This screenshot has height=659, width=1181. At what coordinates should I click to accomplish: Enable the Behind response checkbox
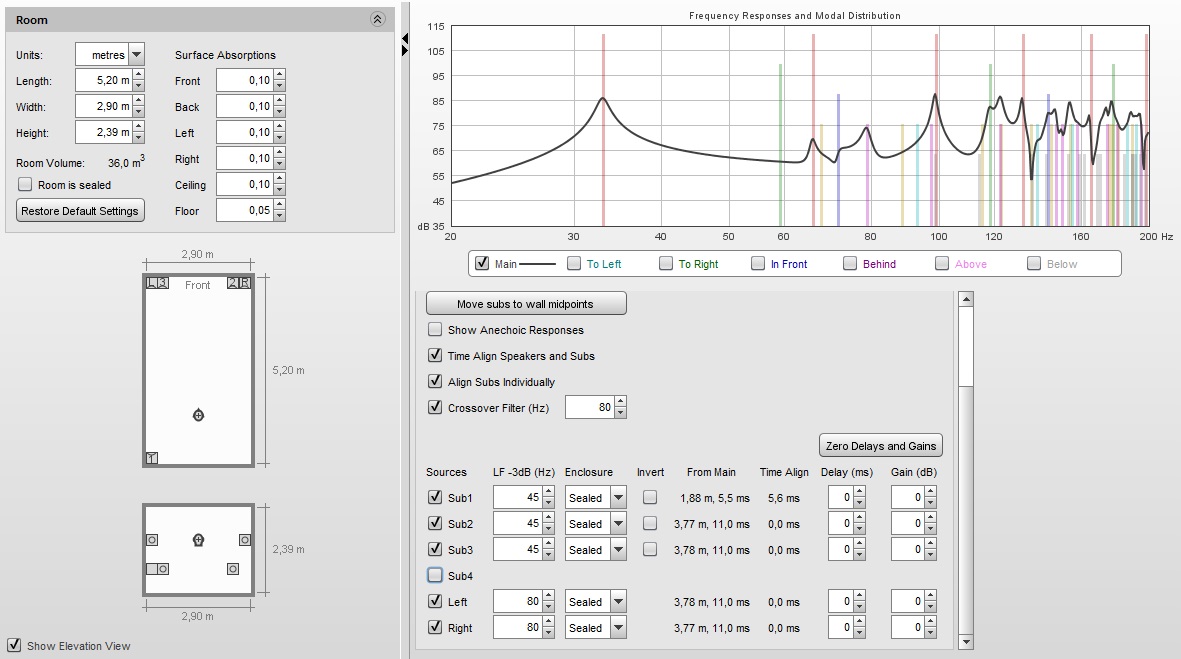850,264
